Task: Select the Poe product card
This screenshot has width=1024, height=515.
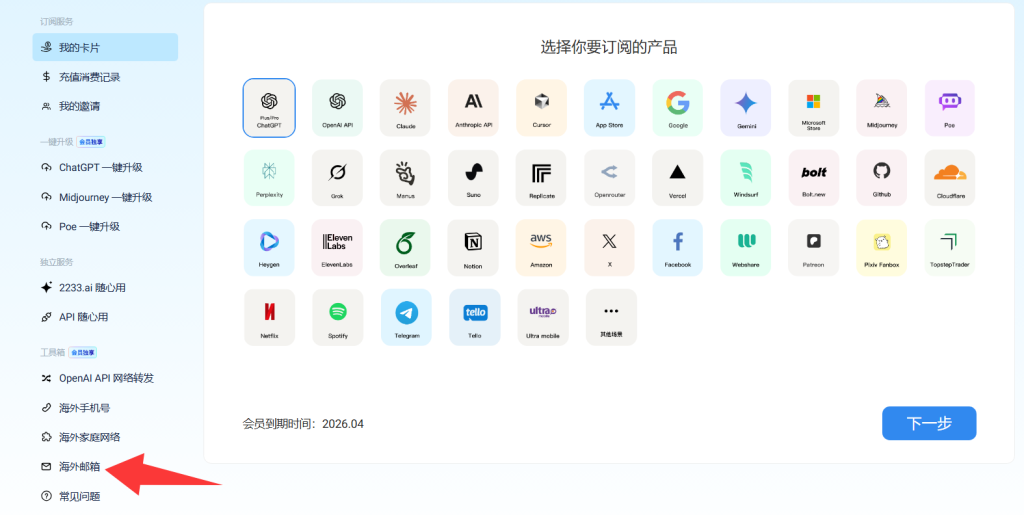Action: pos(950,108)
